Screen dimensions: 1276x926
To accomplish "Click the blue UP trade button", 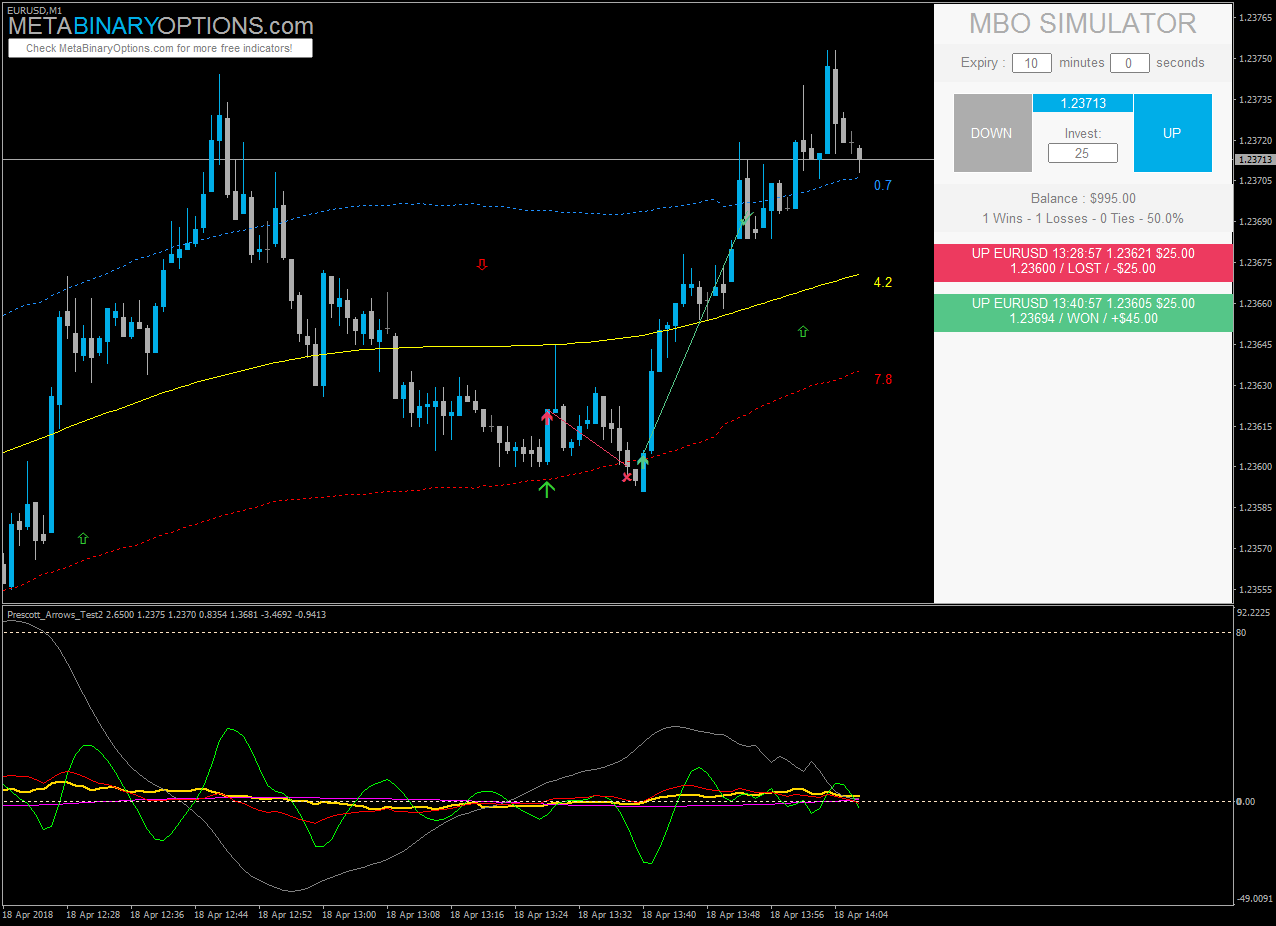I will point(1172,133).
